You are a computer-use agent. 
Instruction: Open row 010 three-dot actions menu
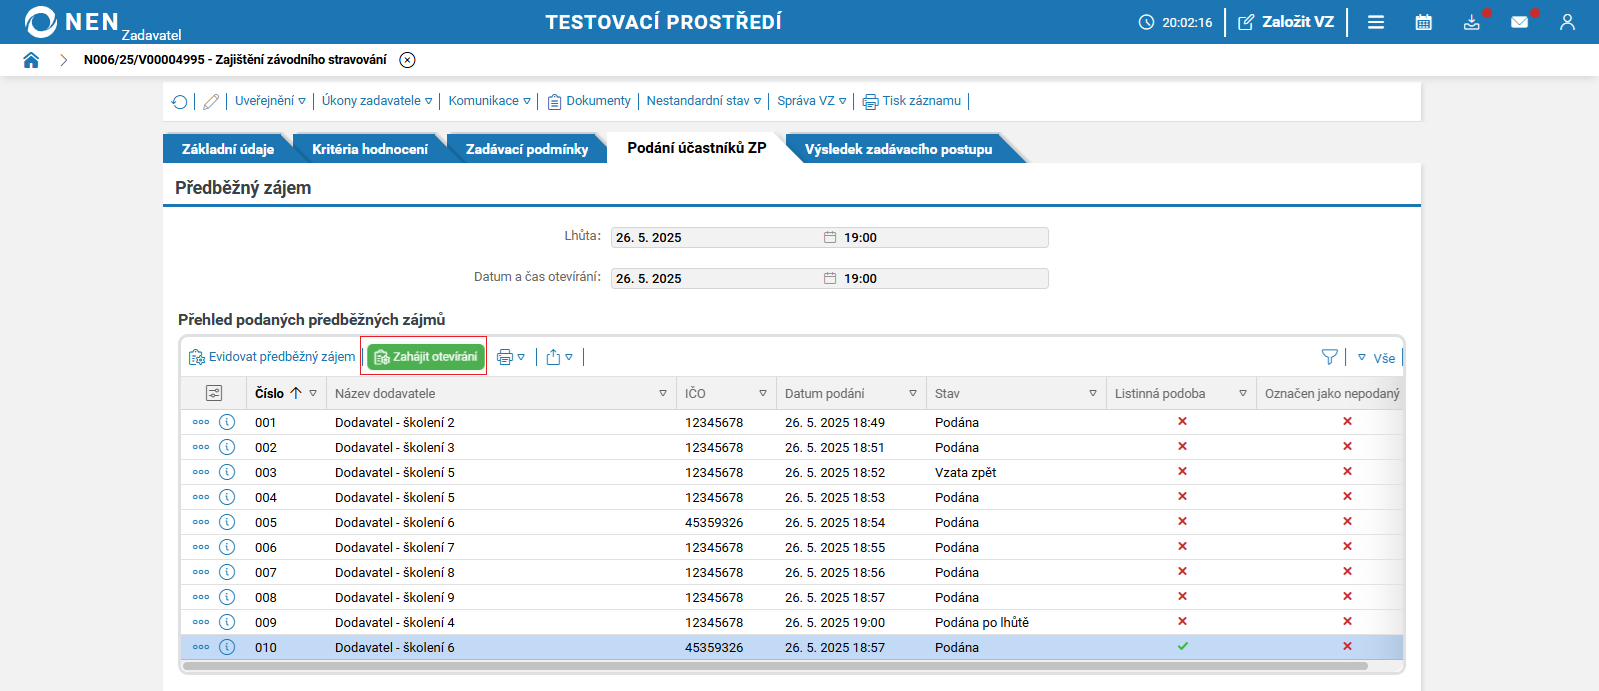[x=201, y=647]
